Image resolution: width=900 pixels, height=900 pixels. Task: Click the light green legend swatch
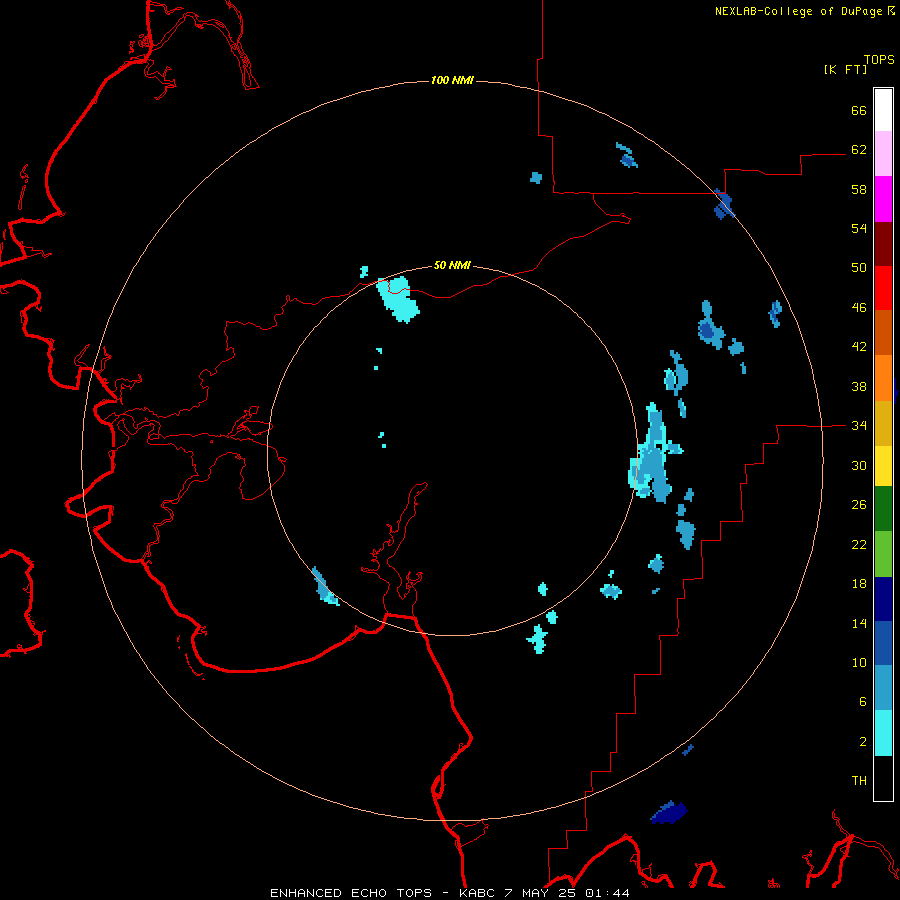point(883,554)
